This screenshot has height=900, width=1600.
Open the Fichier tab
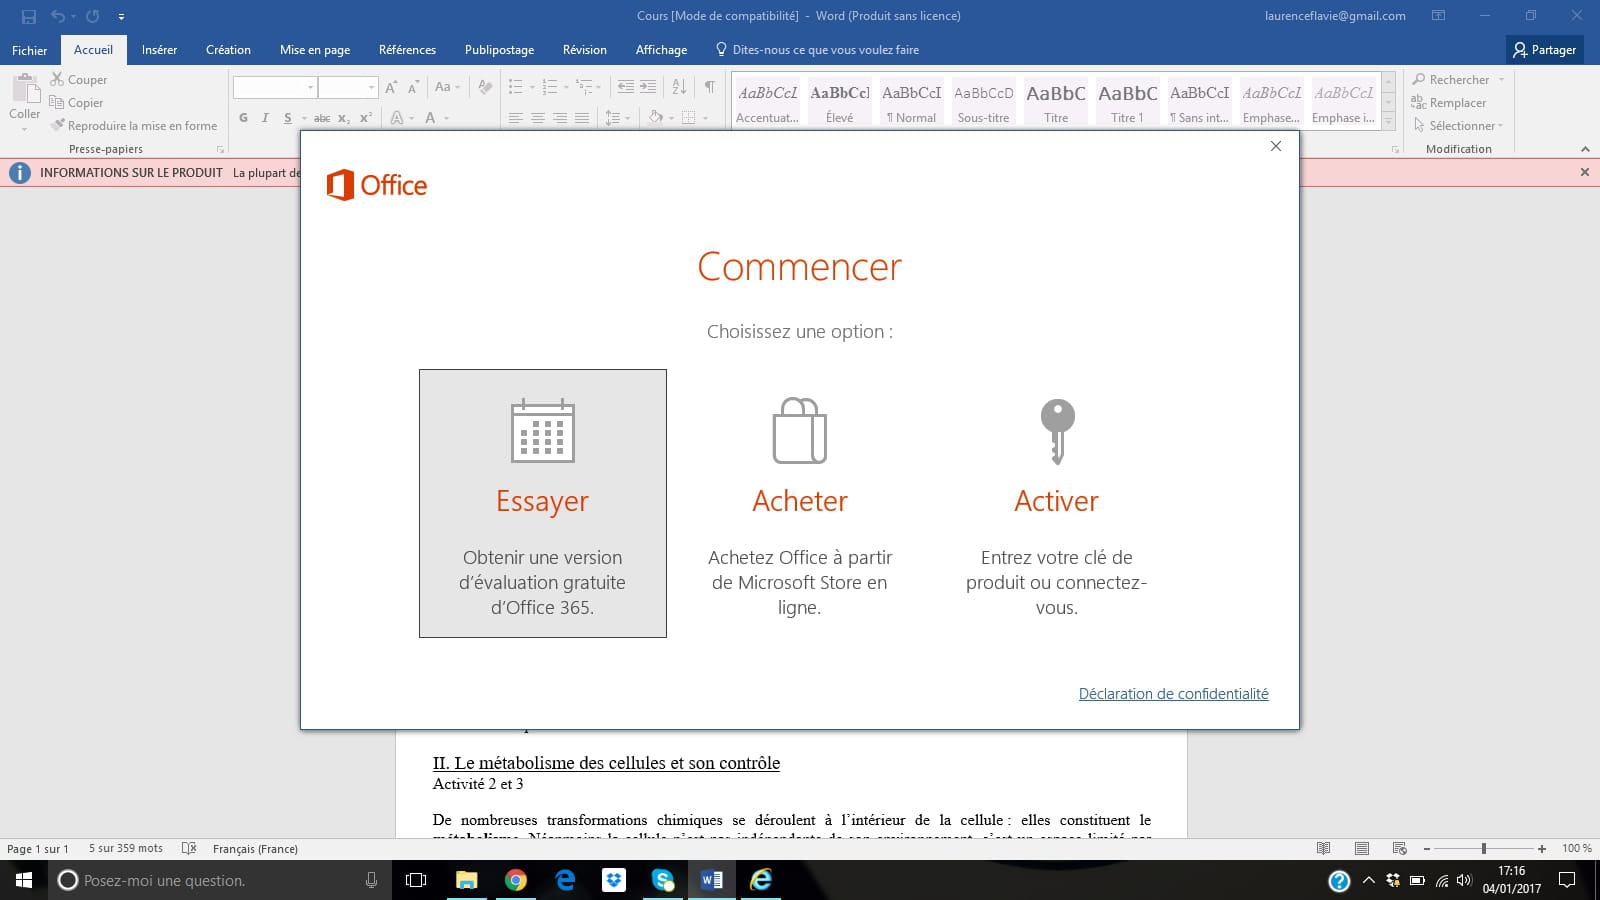[x=30, y=50]
